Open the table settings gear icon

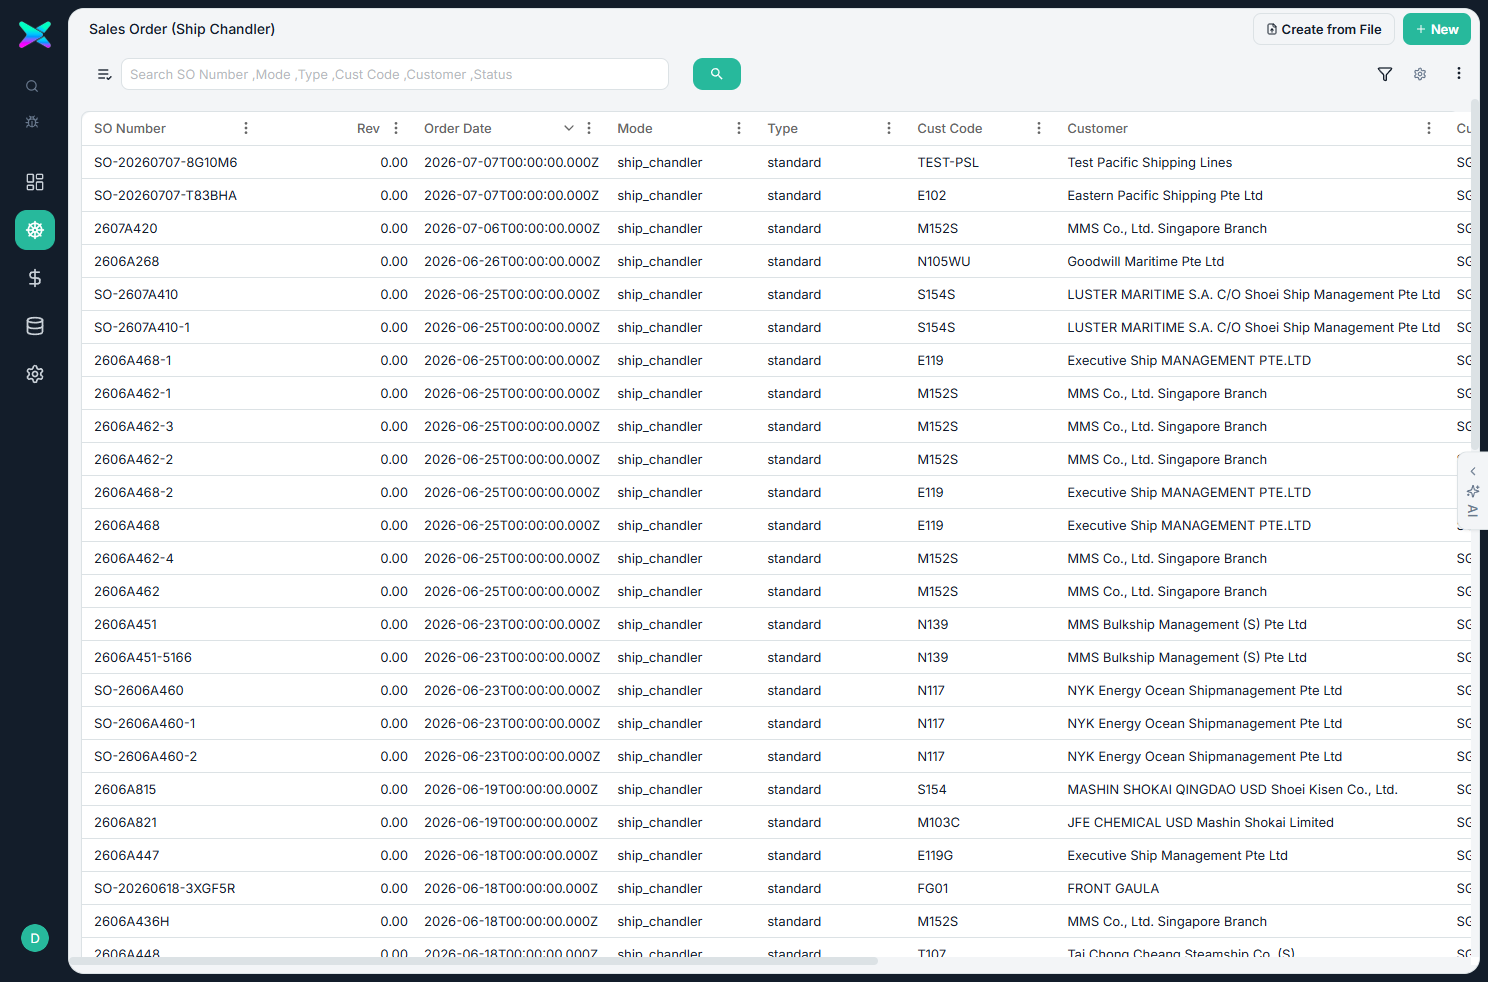pos(1420,74)
